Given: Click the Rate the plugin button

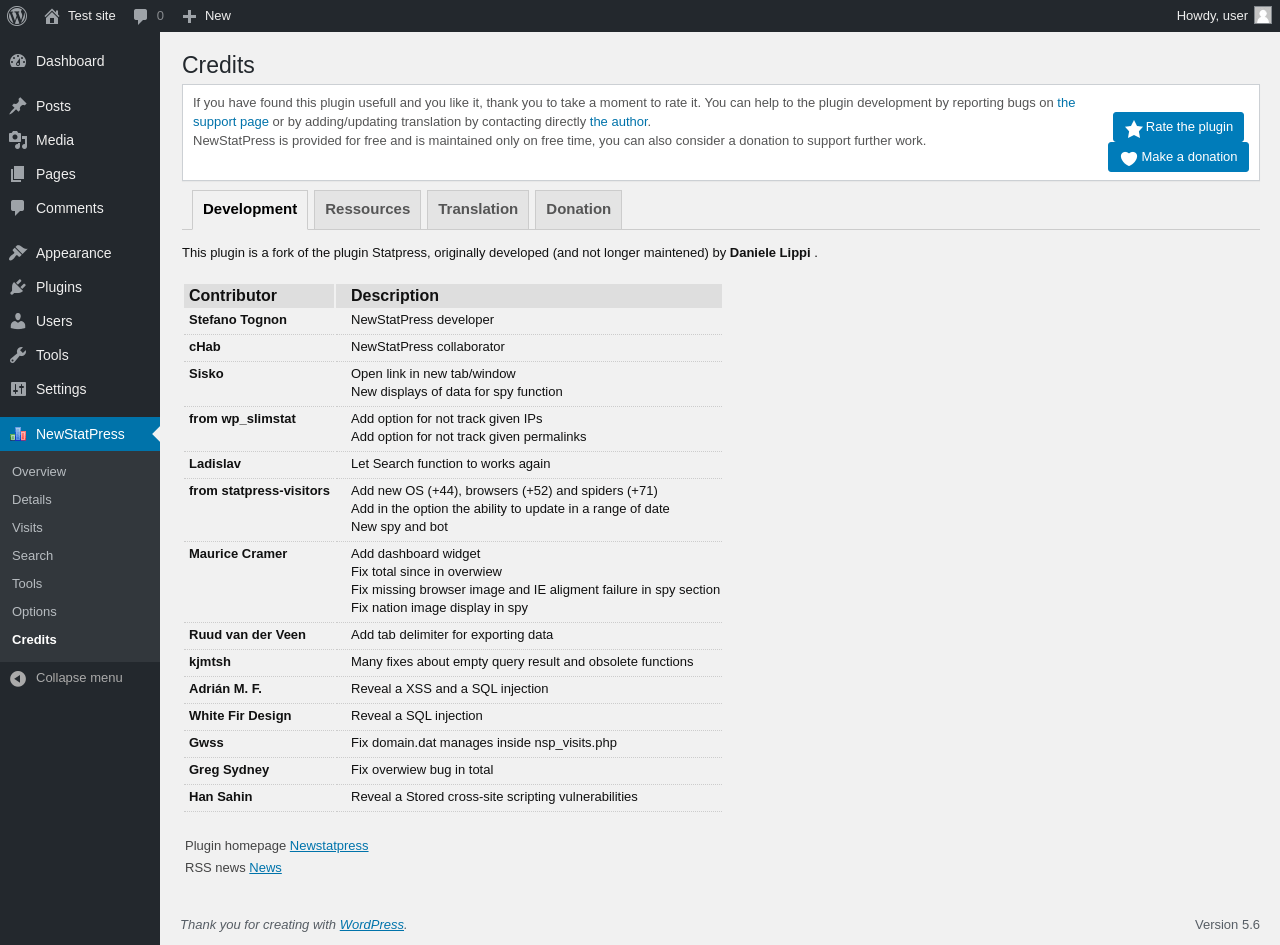Looking at the screenshot, I should 1178,127.
